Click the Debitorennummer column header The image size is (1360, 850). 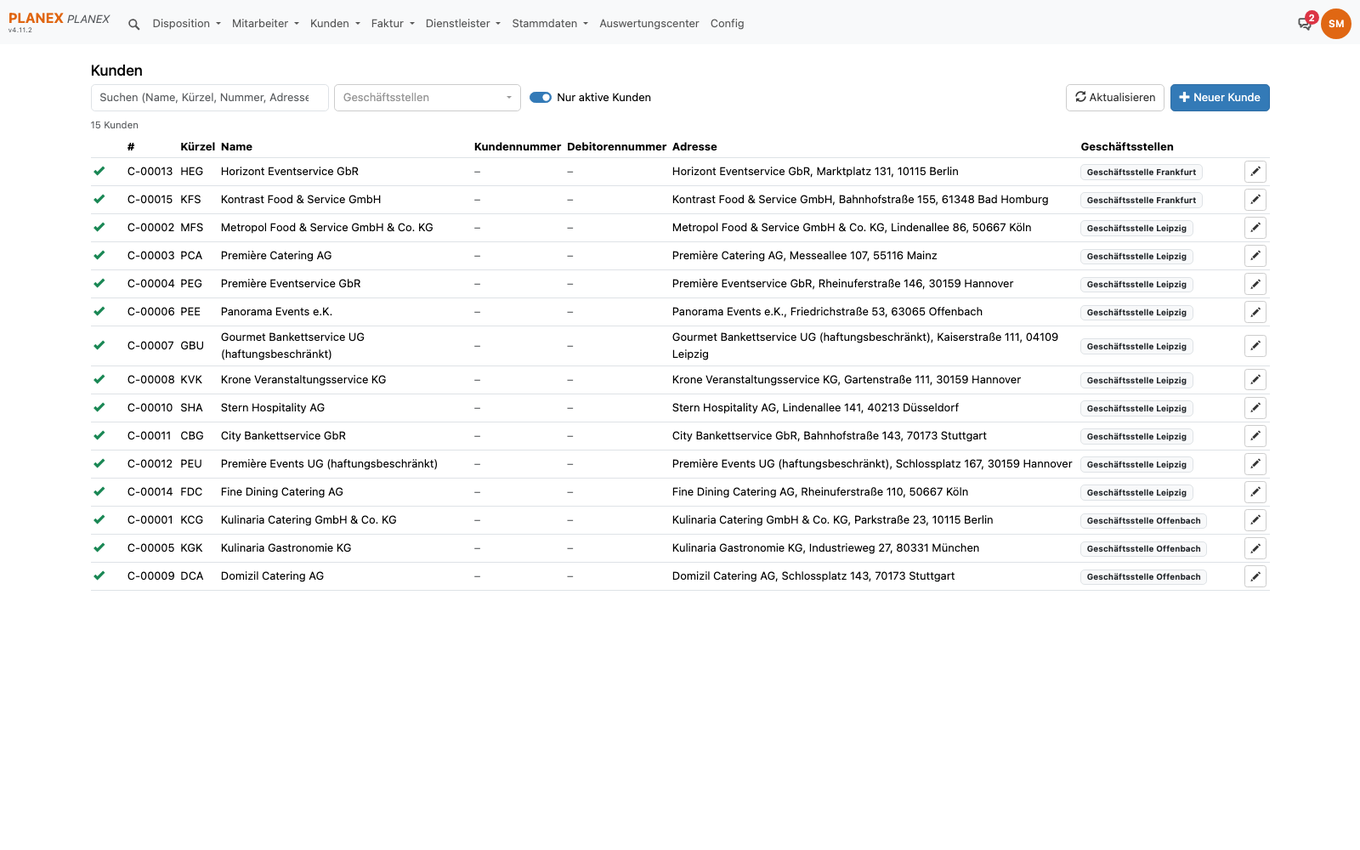pos(616,147)
